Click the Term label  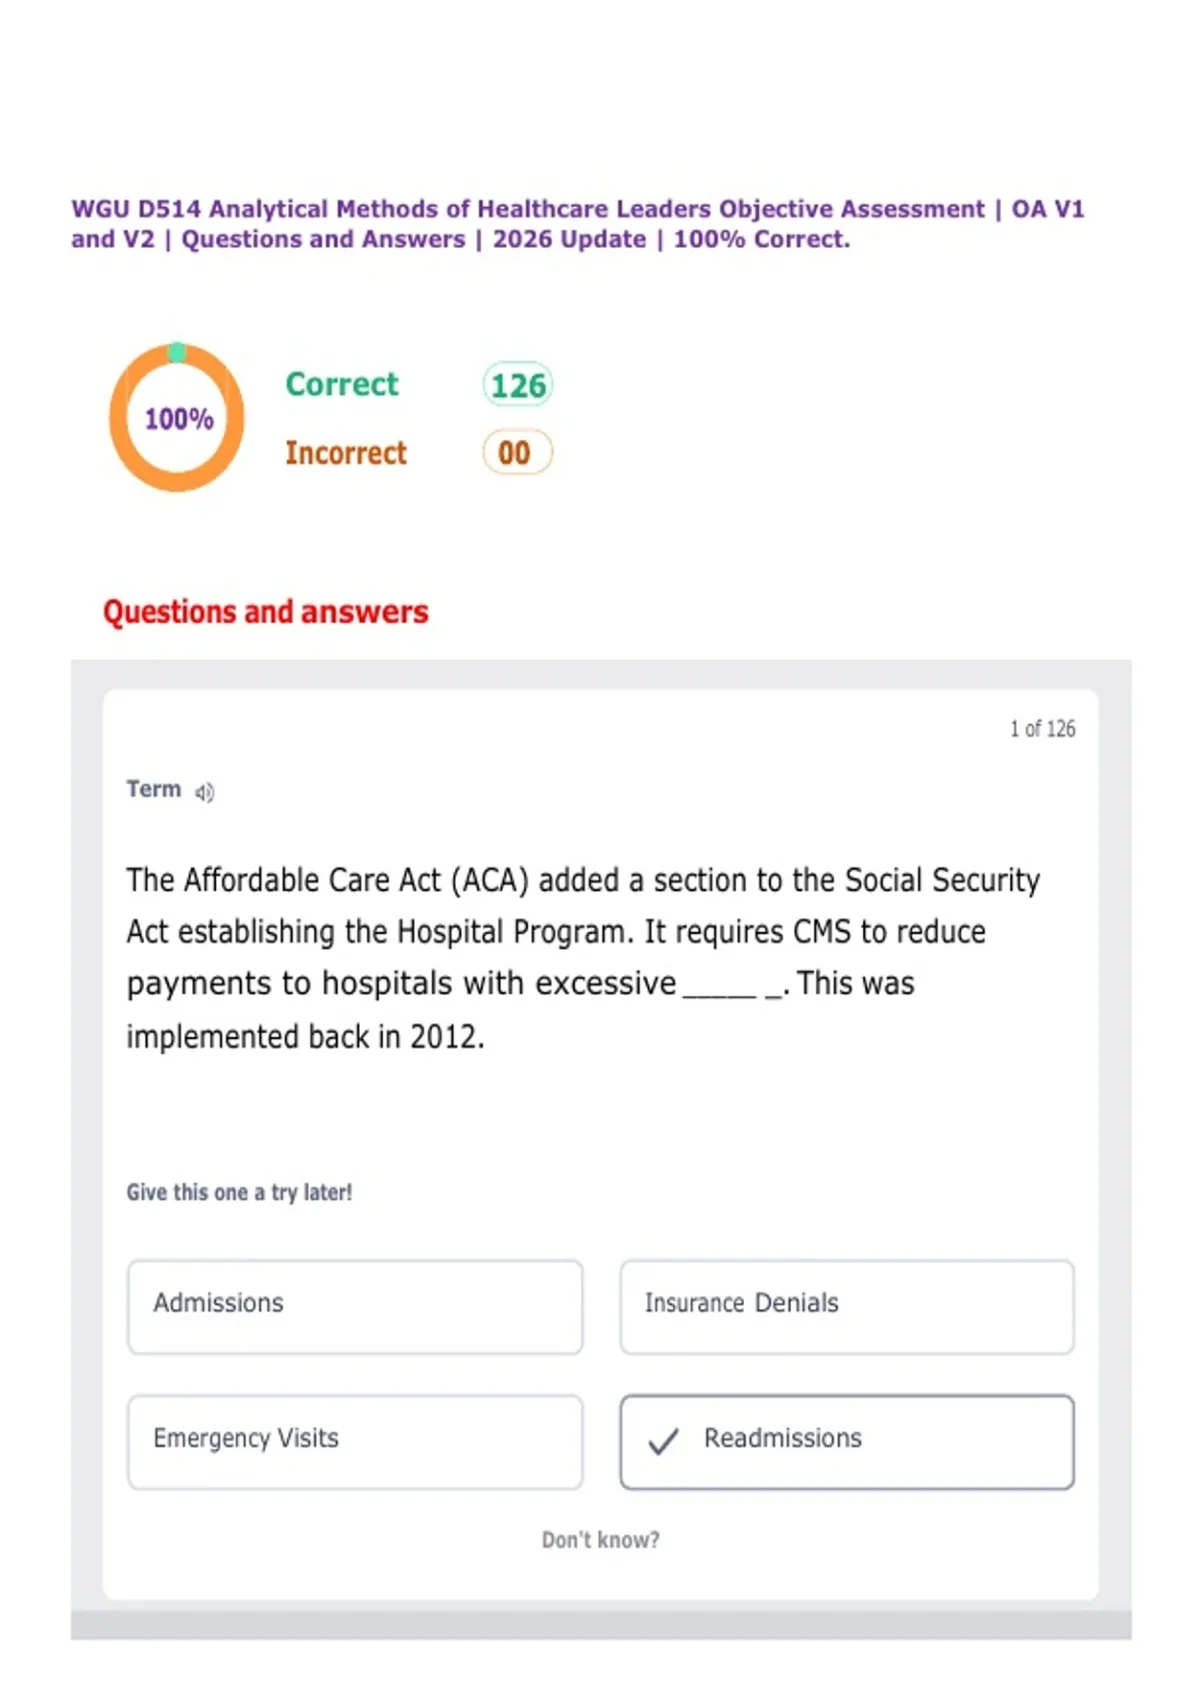coord(153,789)
